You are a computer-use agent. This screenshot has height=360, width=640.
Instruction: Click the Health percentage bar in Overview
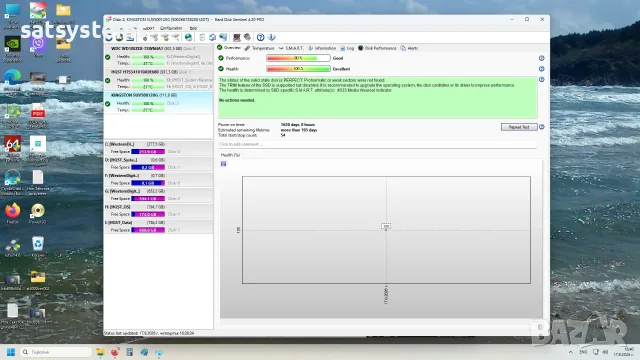click(x=298, y=69)
